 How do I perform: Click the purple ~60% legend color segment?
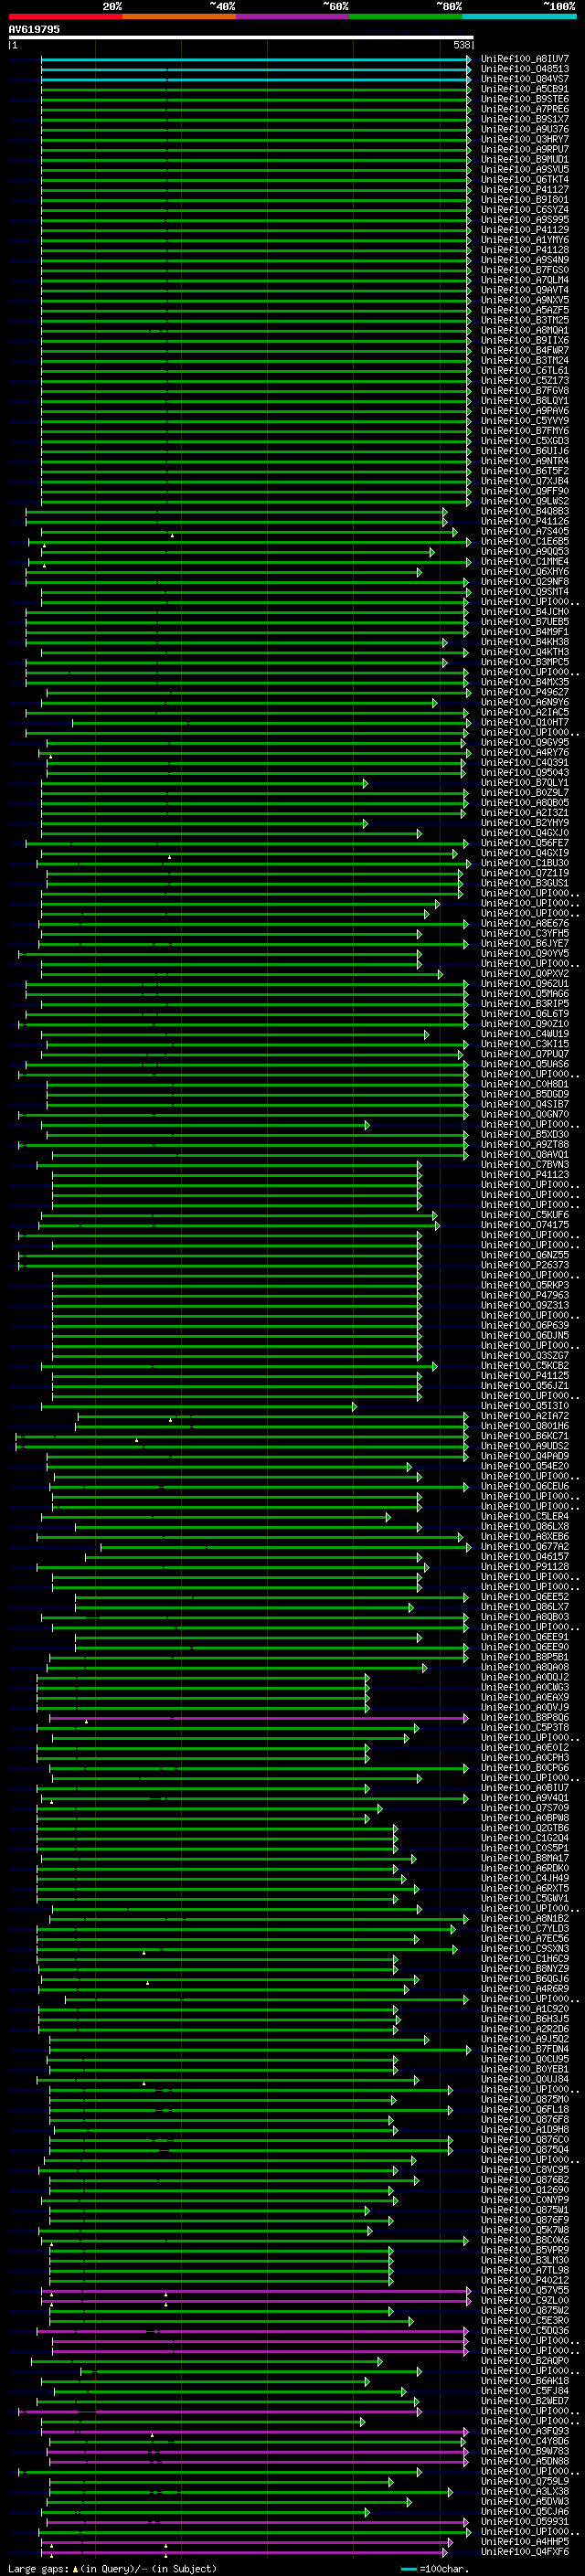[x=293, y=16]
